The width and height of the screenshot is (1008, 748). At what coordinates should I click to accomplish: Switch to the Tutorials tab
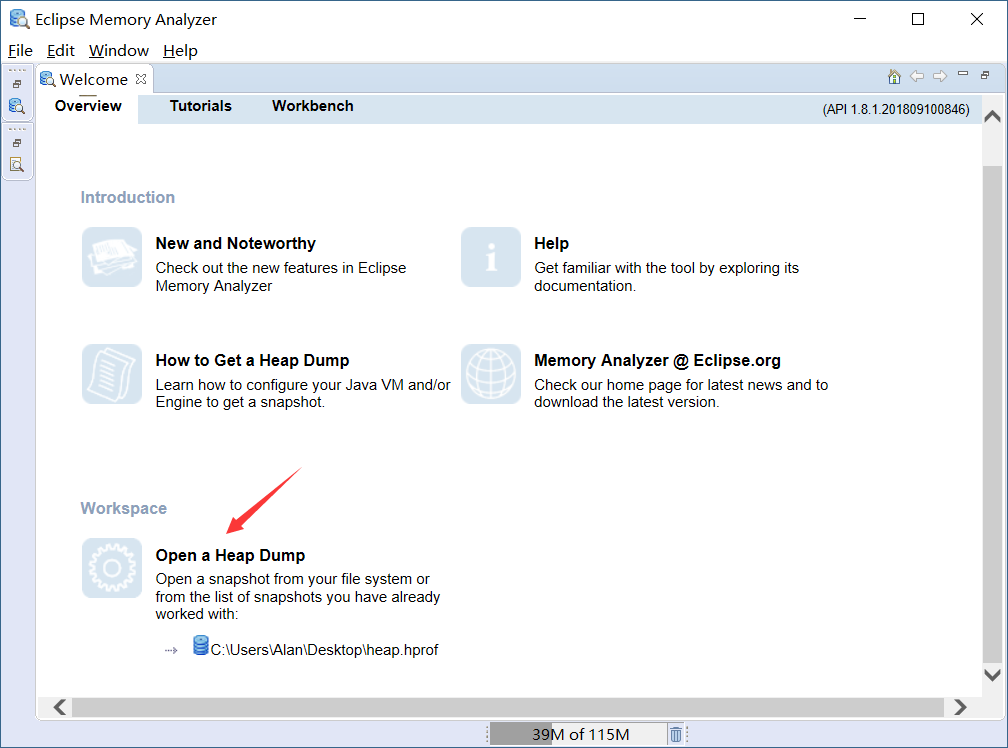[201, 106]
